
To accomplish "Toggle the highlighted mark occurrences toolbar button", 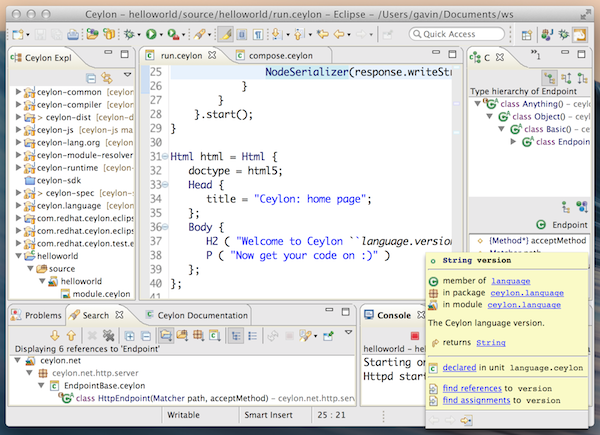I will point(227,34).
